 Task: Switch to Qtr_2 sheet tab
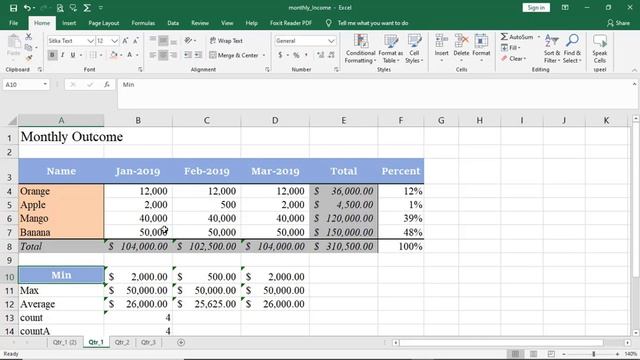click(x=122, y=342)
